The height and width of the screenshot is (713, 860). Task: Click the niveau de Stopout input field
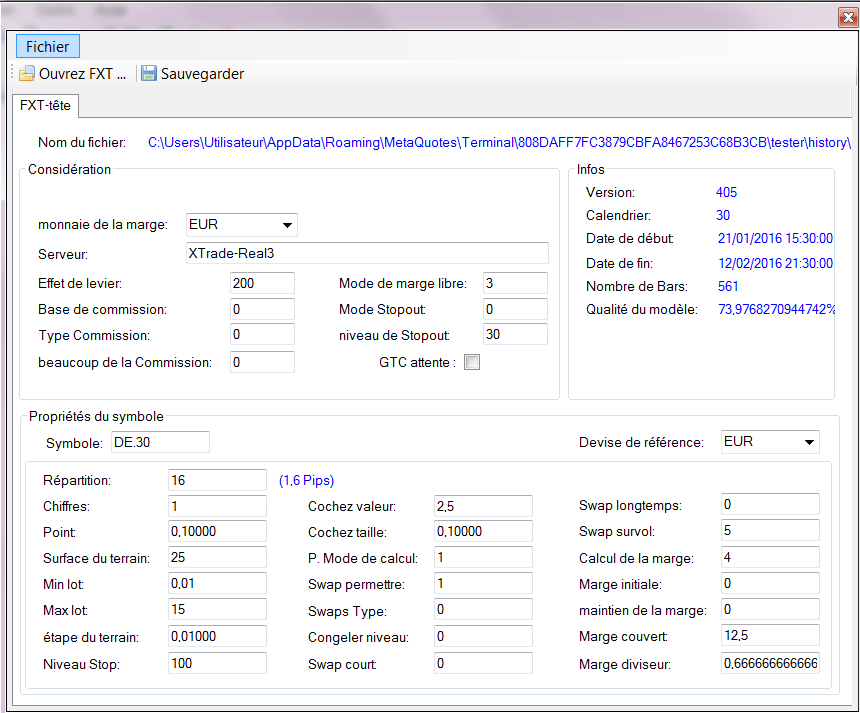516,335
